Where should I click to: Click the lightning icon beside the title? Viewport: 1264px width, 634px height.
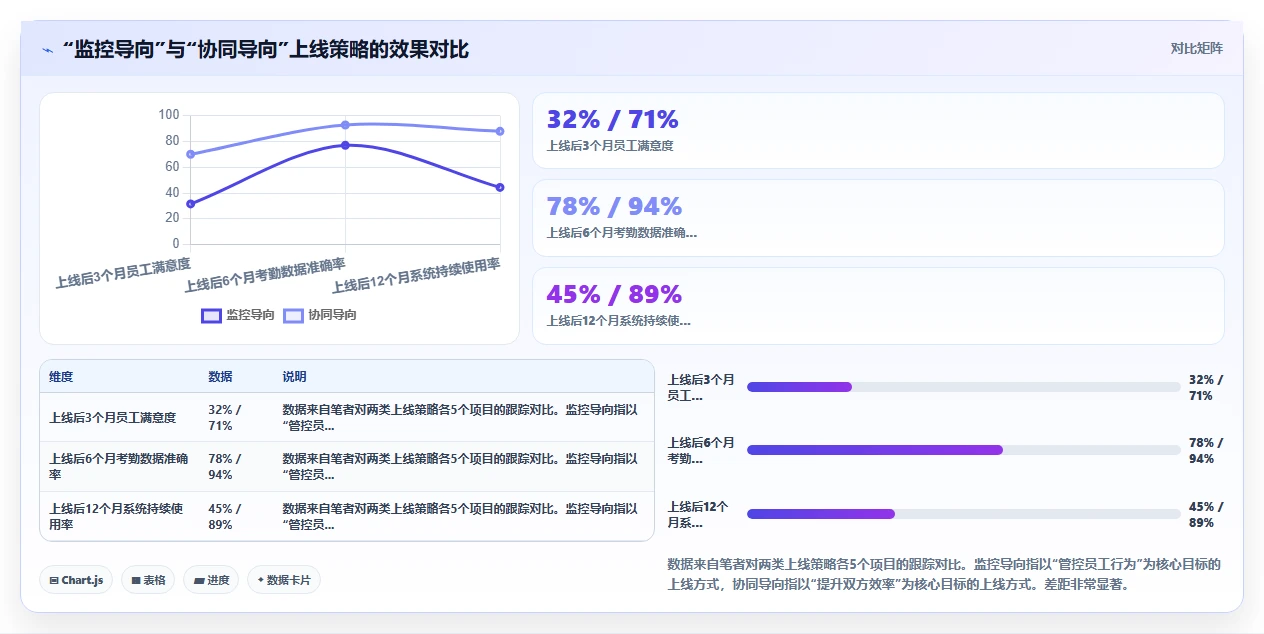(x=47, y=50)
